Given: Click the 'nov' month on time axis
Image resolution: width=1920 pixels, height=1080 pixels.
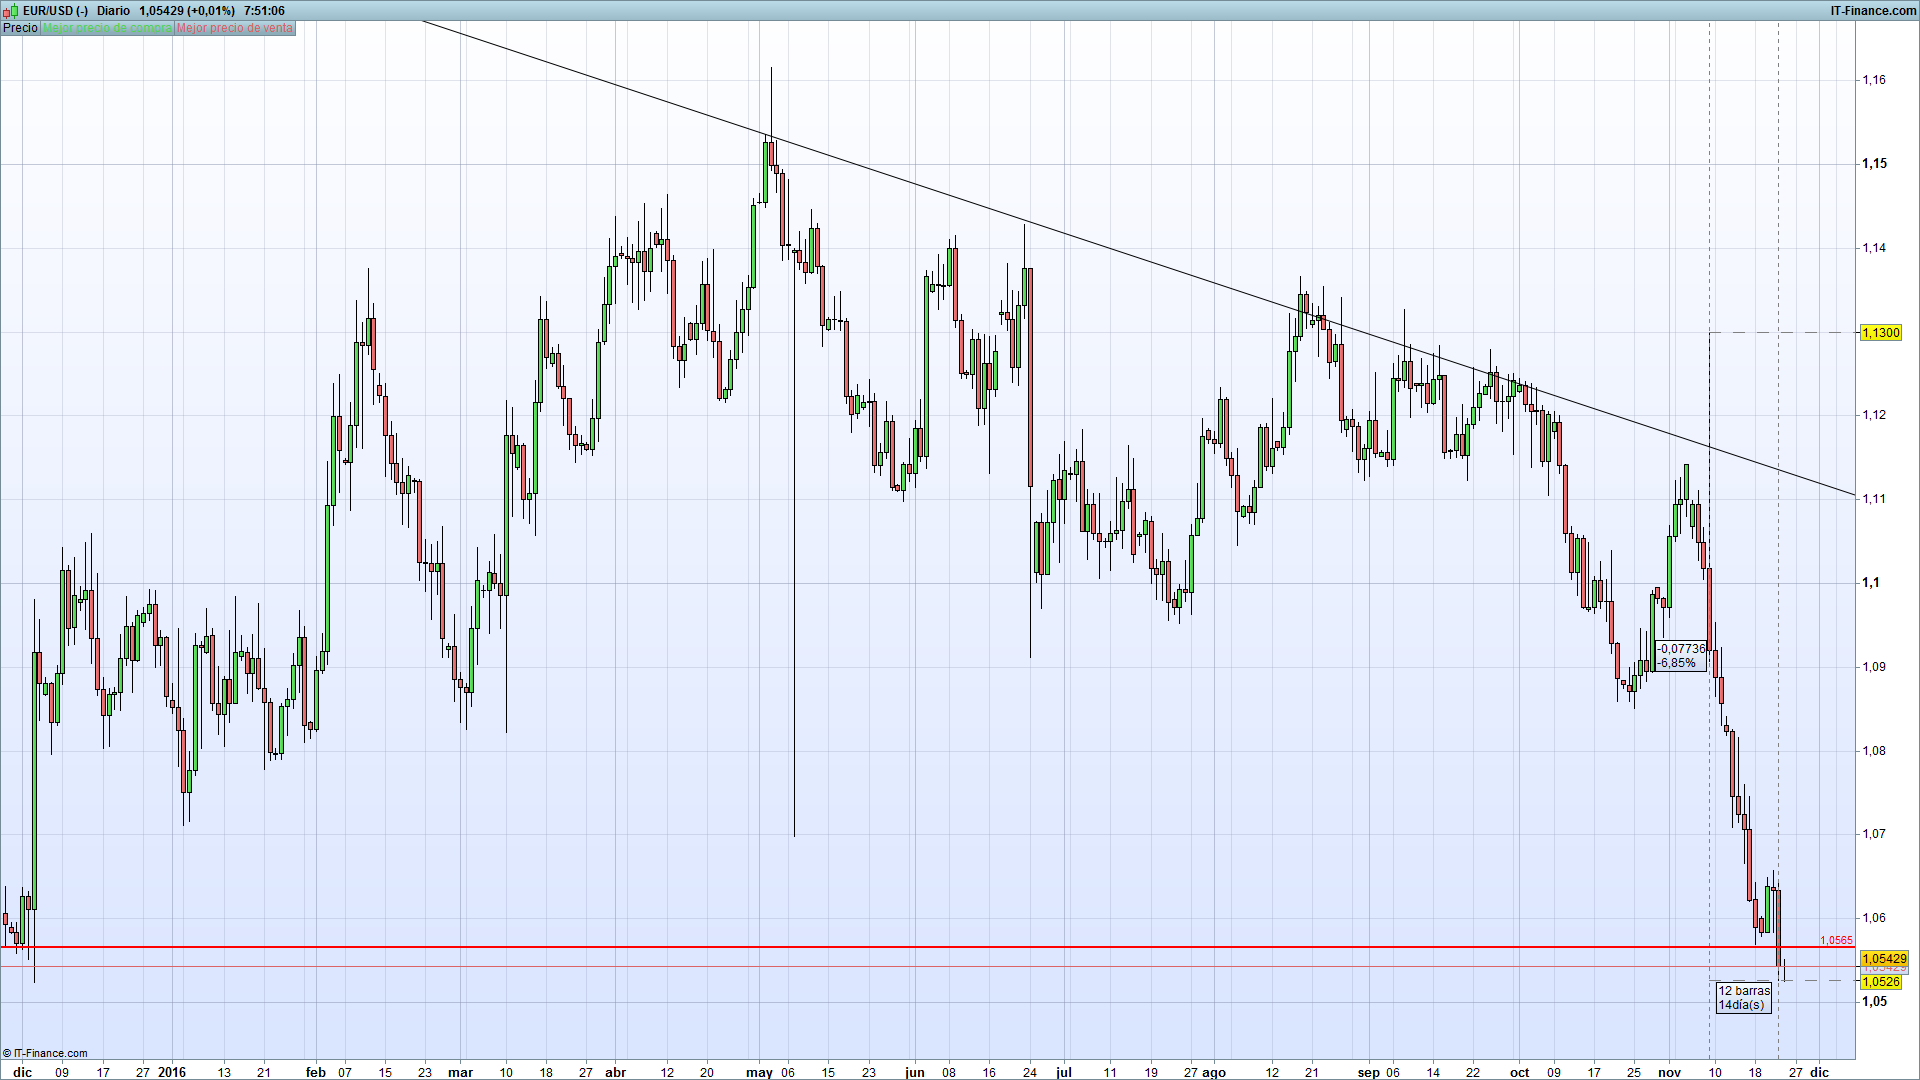Looking at the screenshot, I should [x=1669, y=1072].
